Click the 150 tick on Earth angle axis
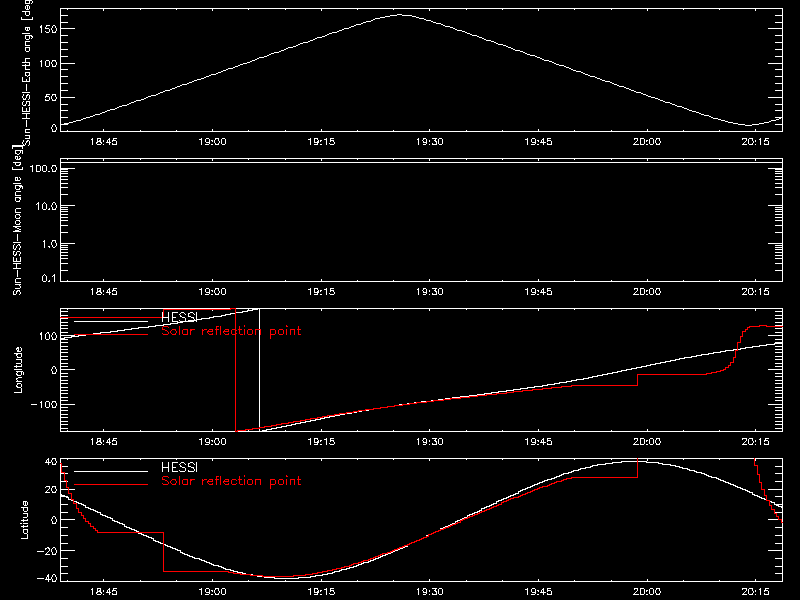This screenshot has height=600, width=800. point(48,29)
